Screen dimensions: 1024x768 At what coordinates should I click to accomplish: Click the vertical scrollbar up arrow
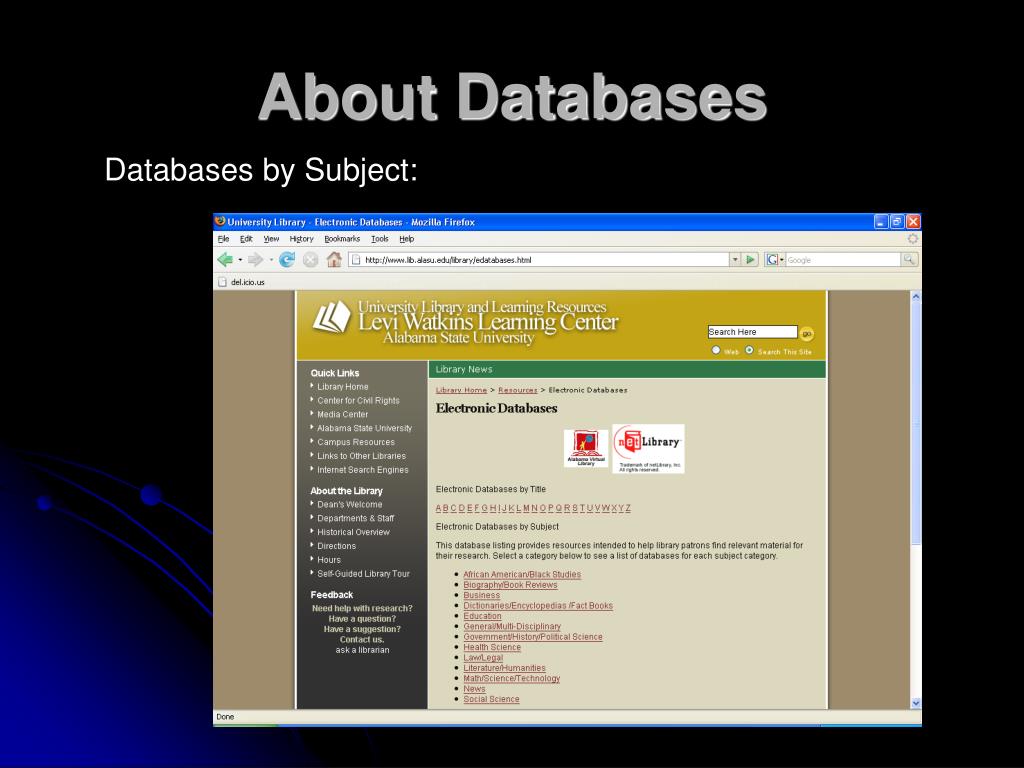coord(916,296)
